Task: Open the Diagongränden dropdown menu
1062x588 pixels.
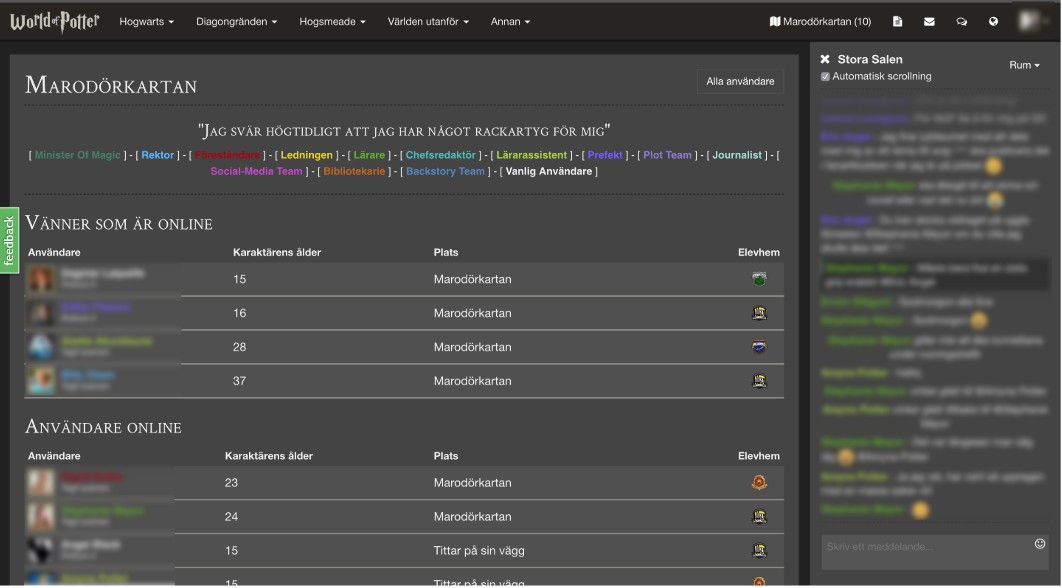Action: click(x=236, y=21)
